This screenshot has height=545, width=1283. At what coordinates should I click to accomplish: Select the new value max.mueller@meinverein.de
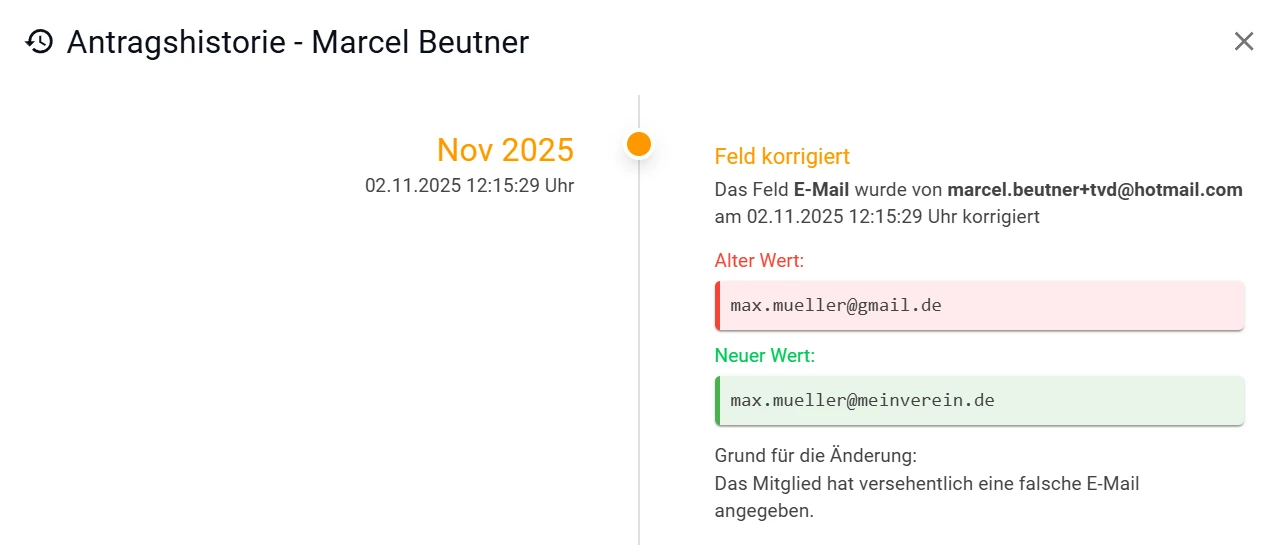[x=862, y=401]
